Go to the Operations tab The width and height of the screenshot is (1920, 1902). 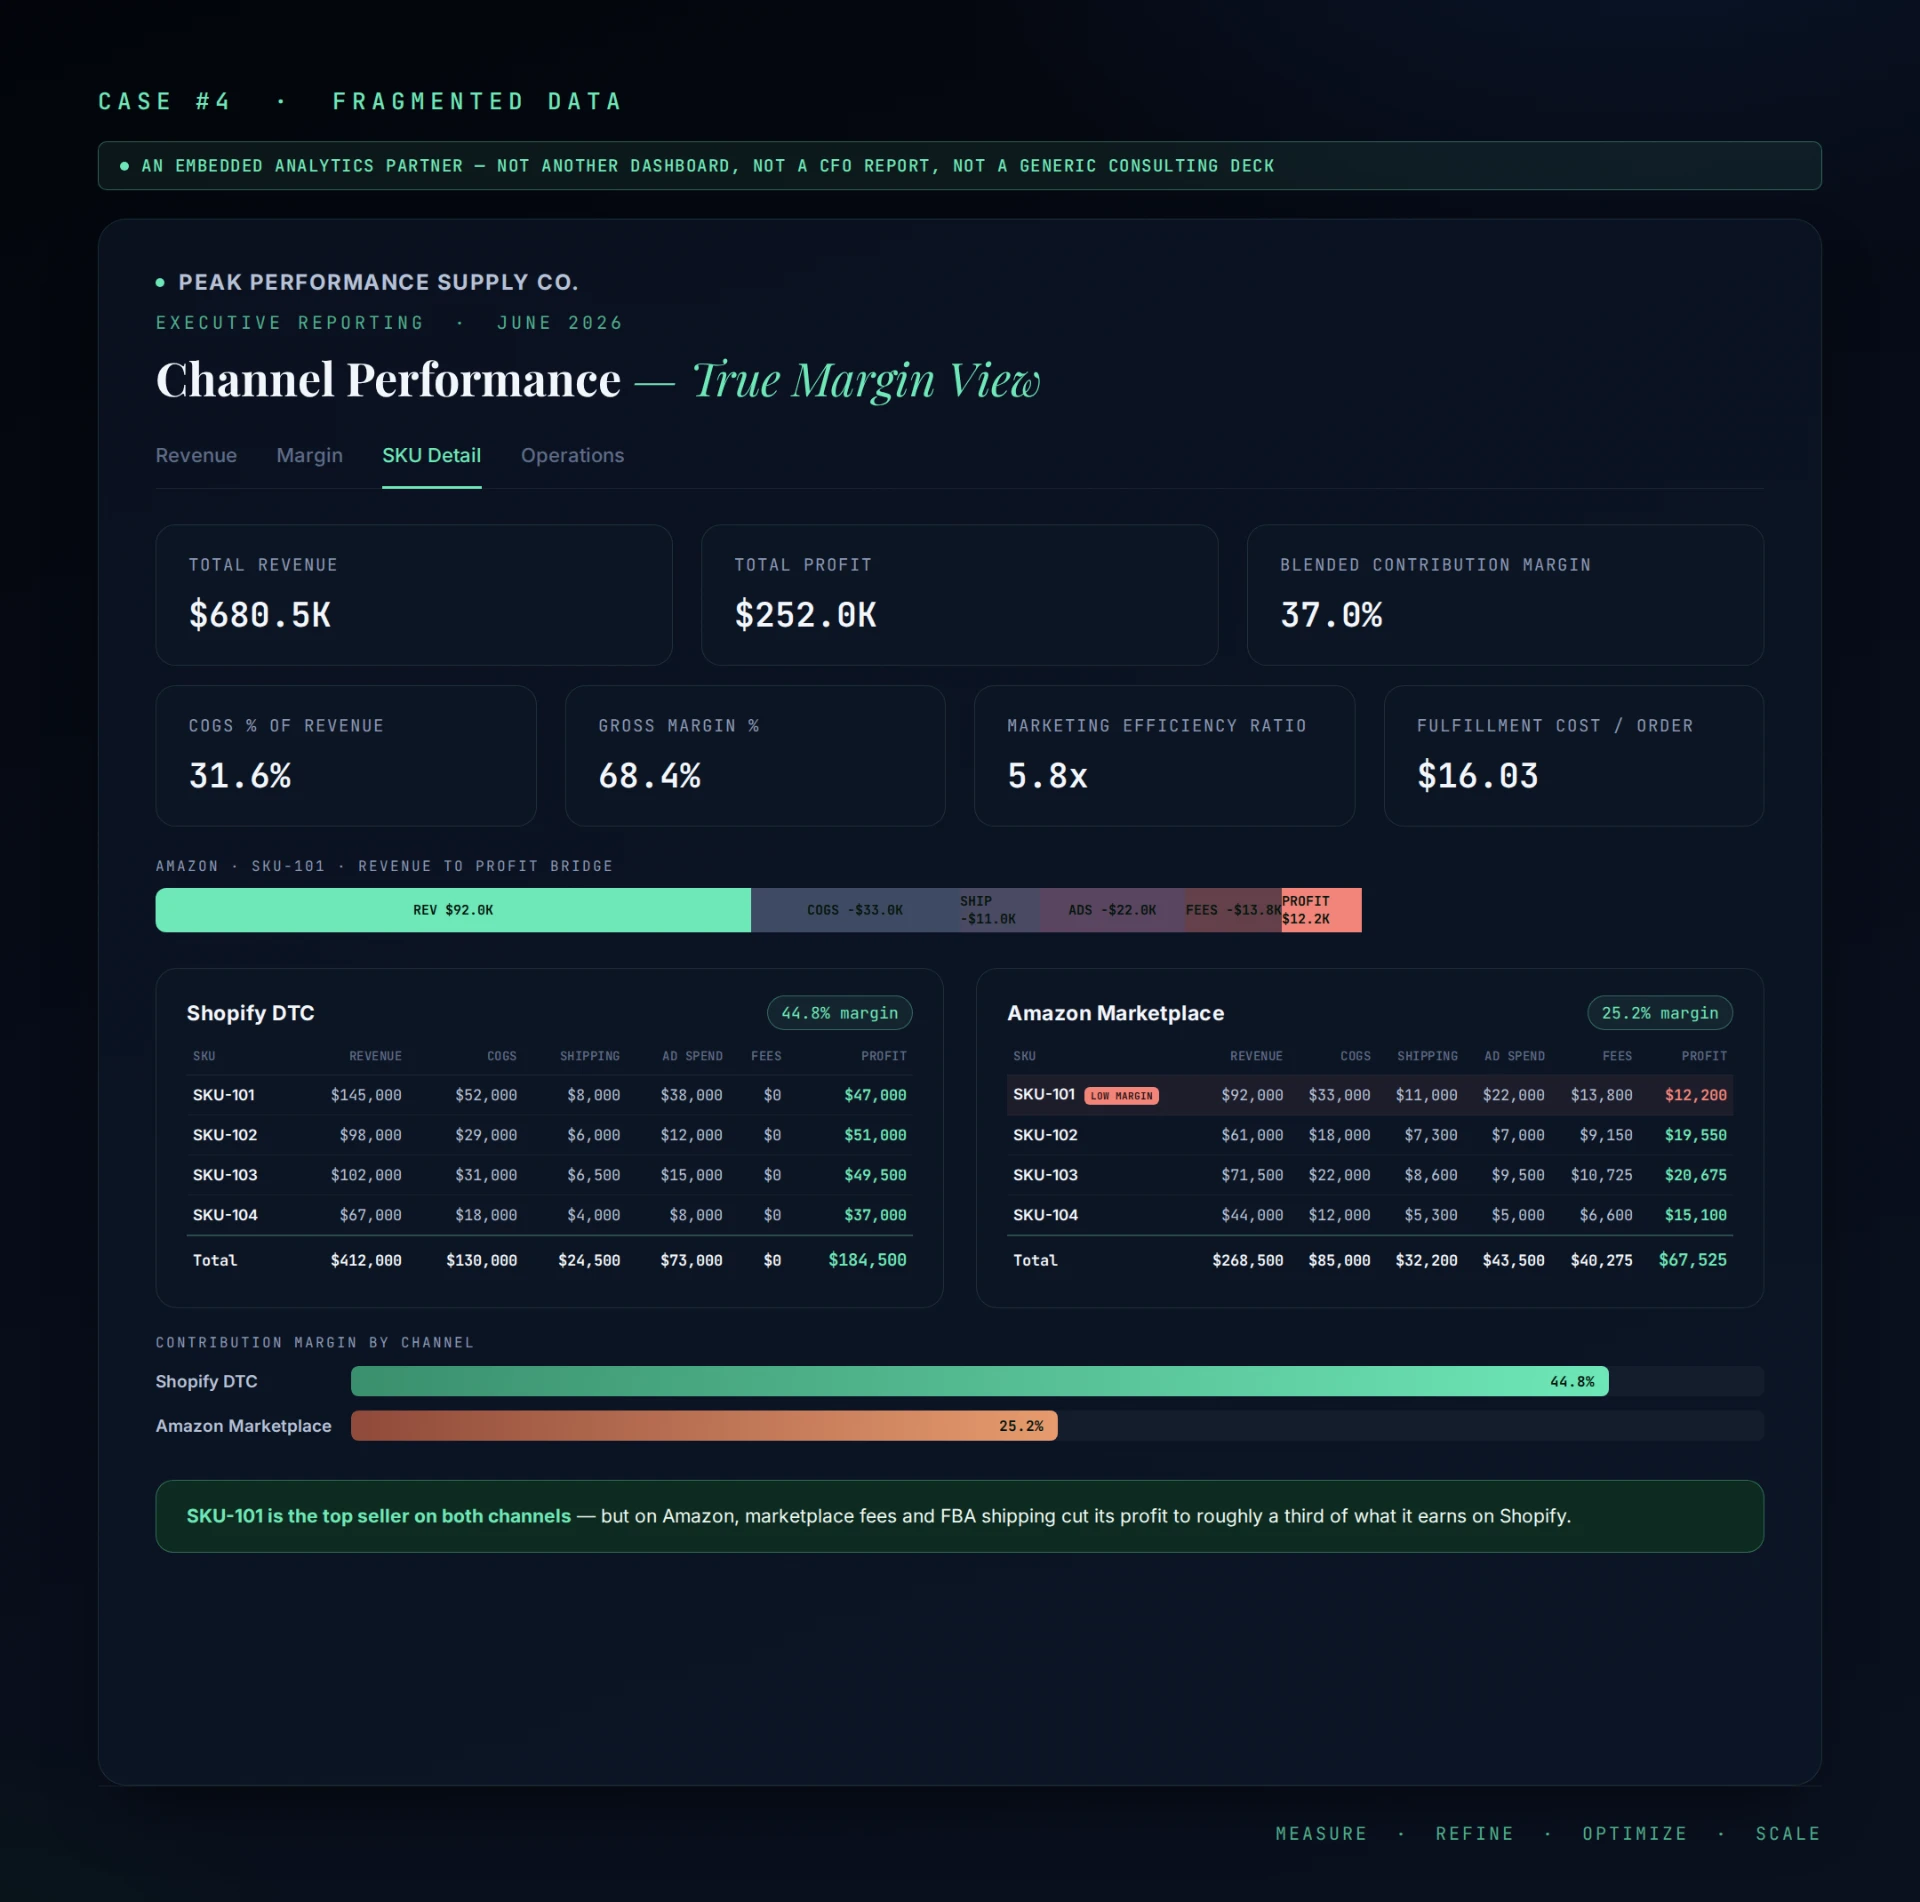[x=572, y=456]
